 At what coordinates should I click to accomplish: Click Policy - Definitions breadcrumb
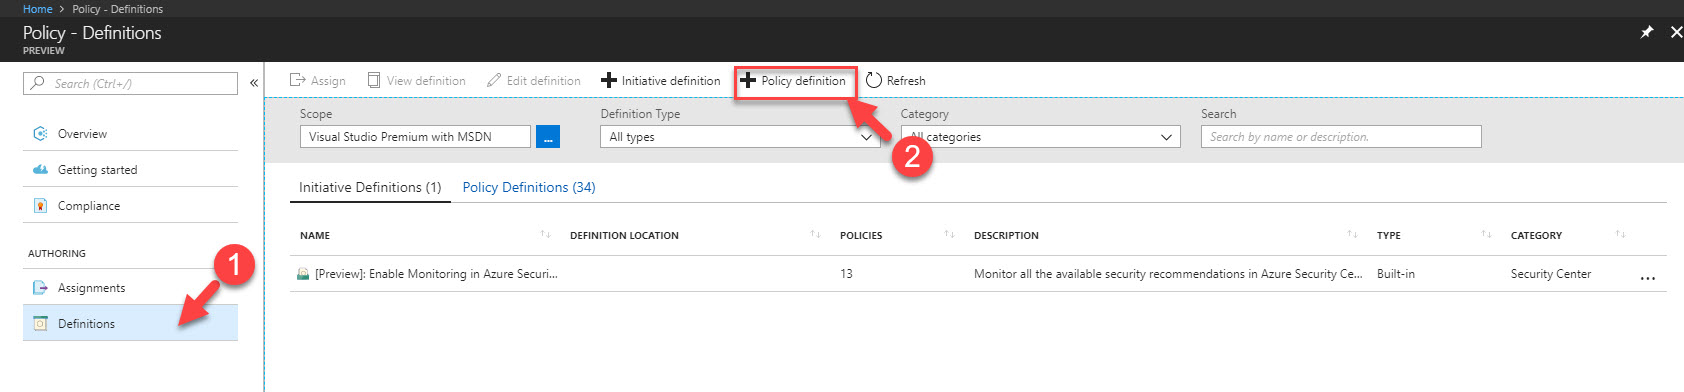pyautogui.click(x=117, y=9)
